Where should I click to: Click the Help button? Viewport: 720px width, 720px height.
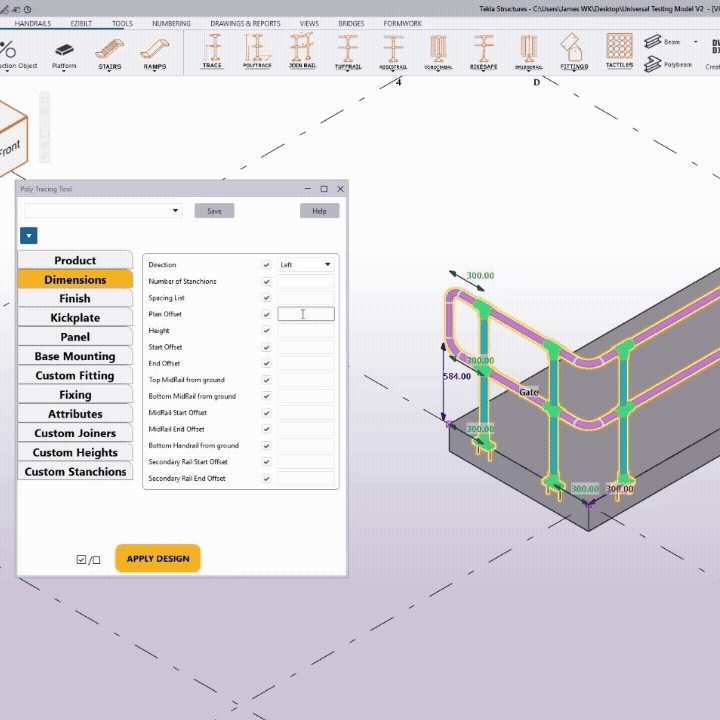[x=319, y=211]
